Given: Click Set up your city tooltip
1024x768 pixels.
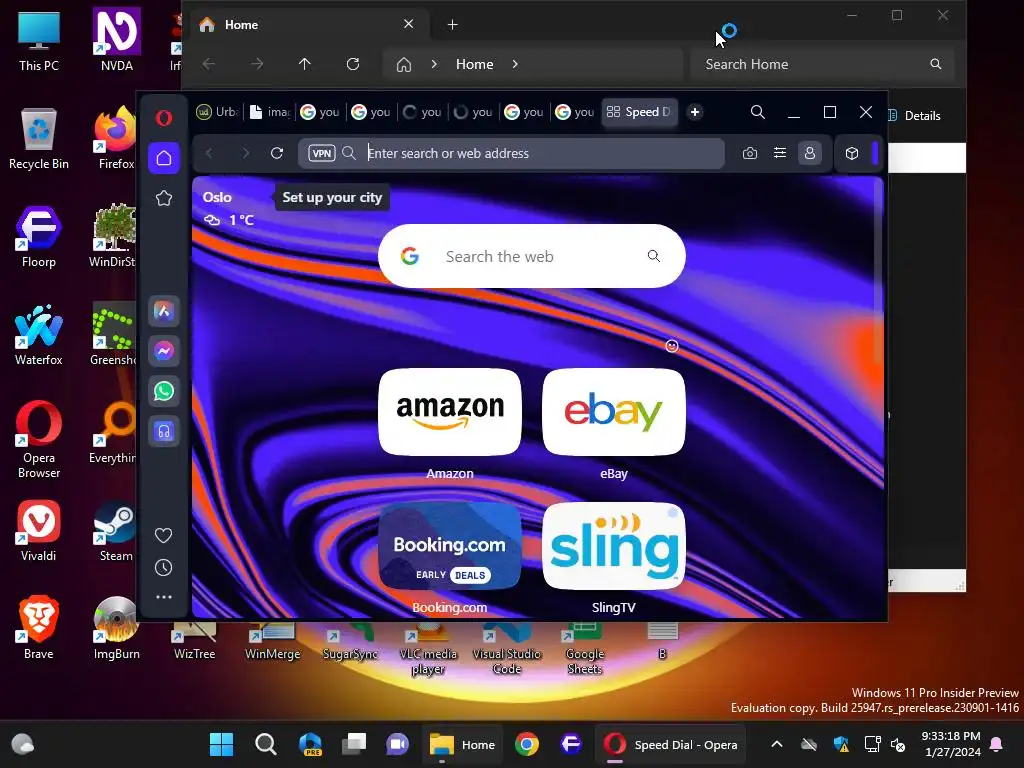Looking at the screenshot, I should [332, 198].
